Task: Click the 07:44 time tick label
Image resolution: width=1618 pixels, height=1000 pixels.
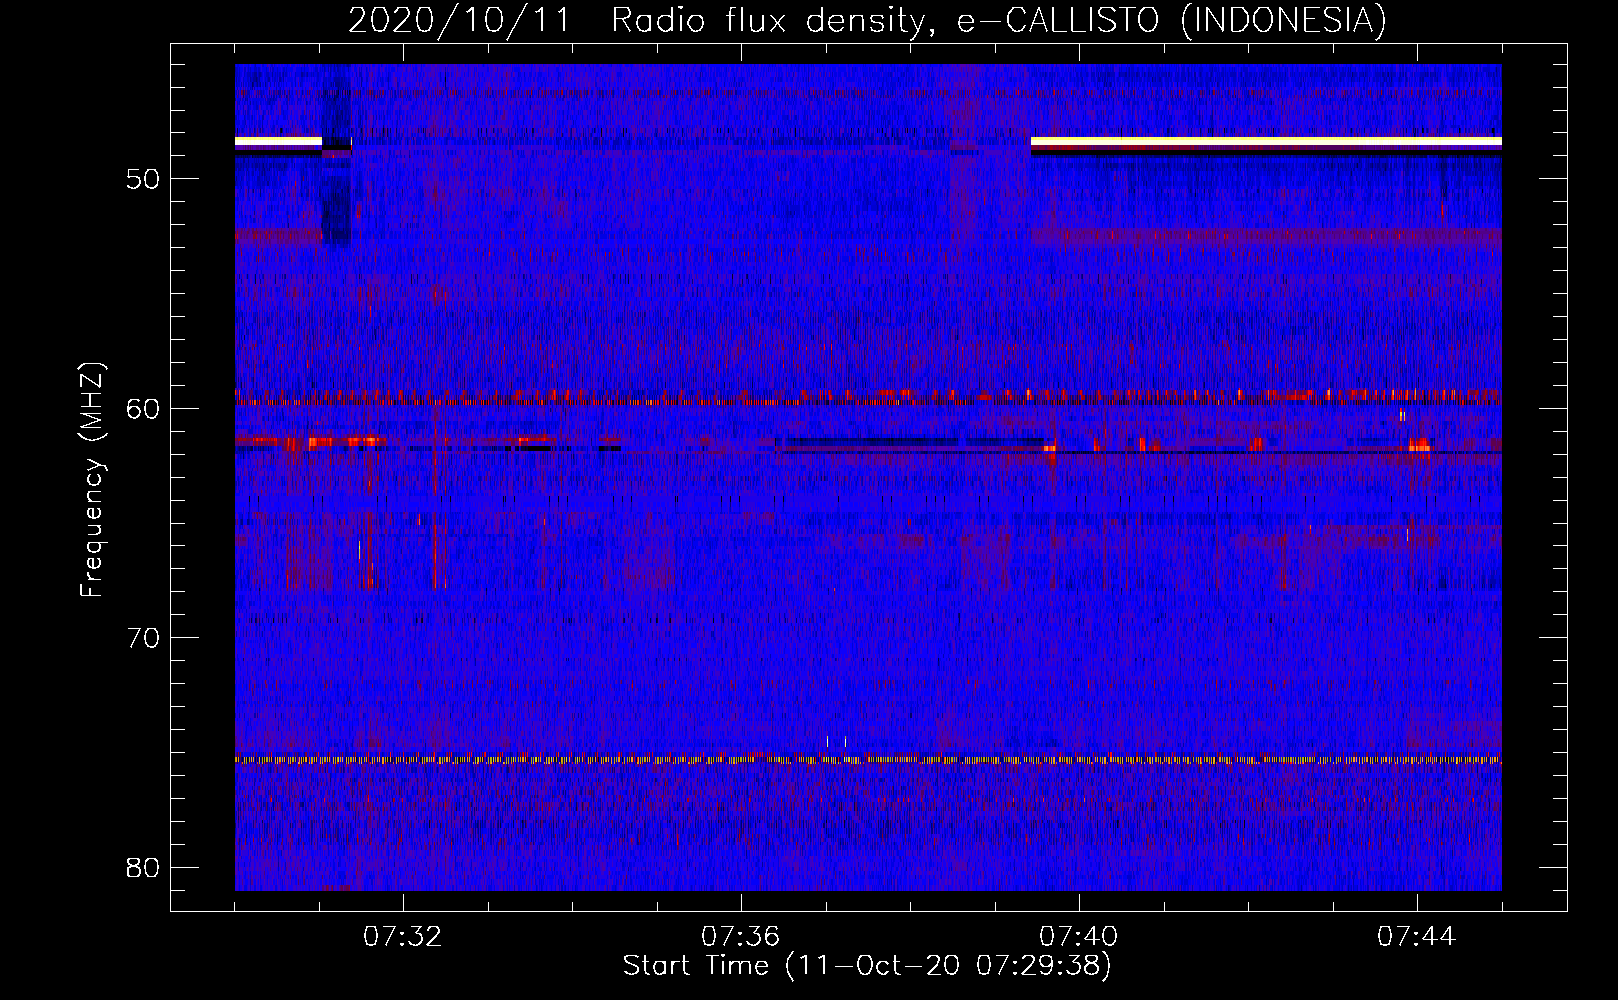Action: click(1417, 937)
